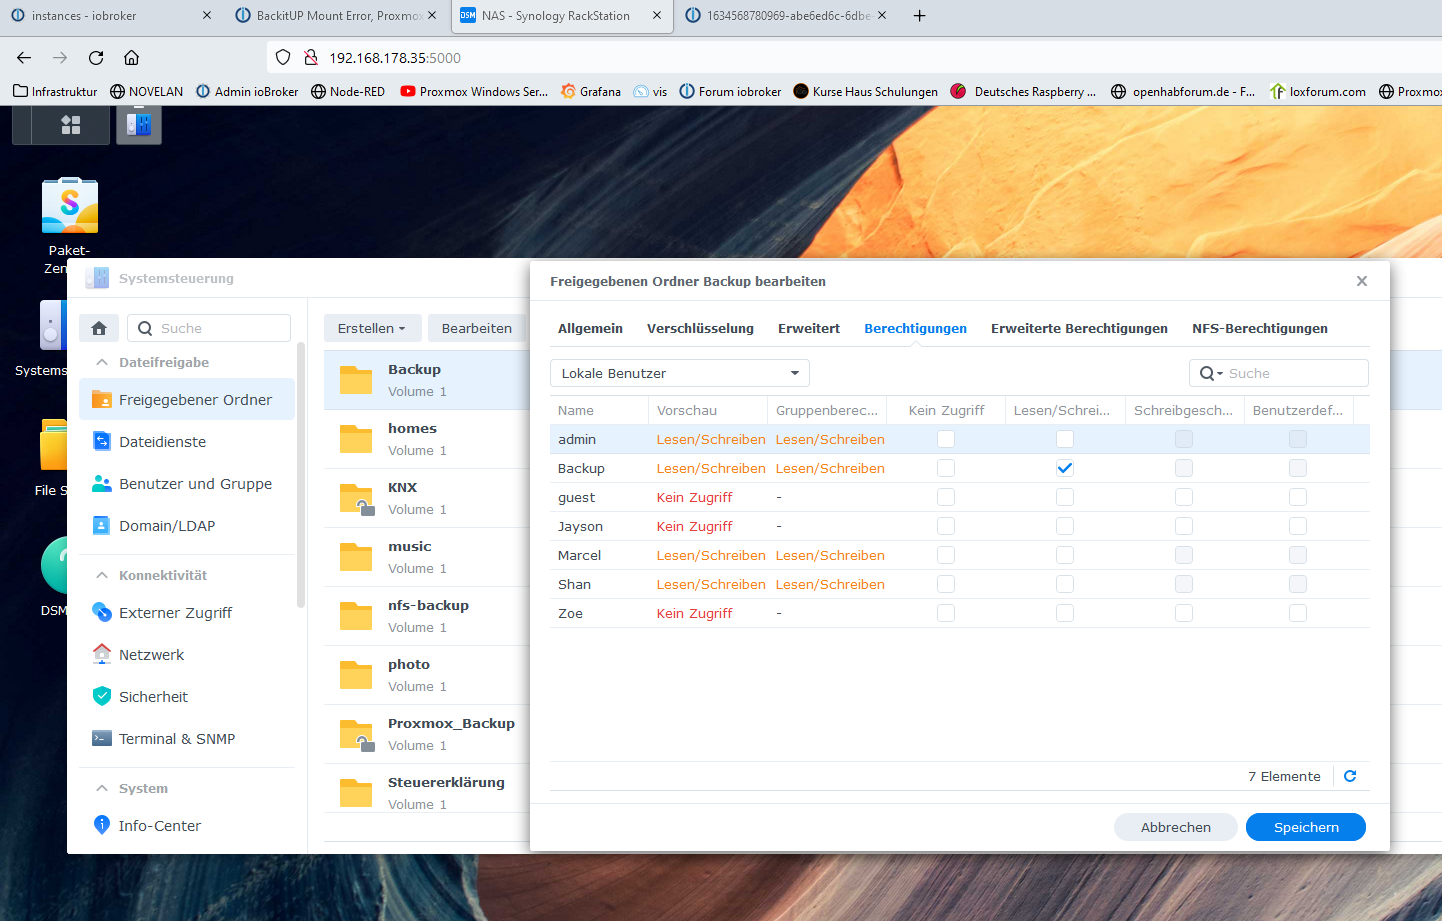This screenshot has height=921, width=1442.
Task: Check Lesen/Schreiben for Jayson
Action: pyautogui.click(x=1065, y=526)
